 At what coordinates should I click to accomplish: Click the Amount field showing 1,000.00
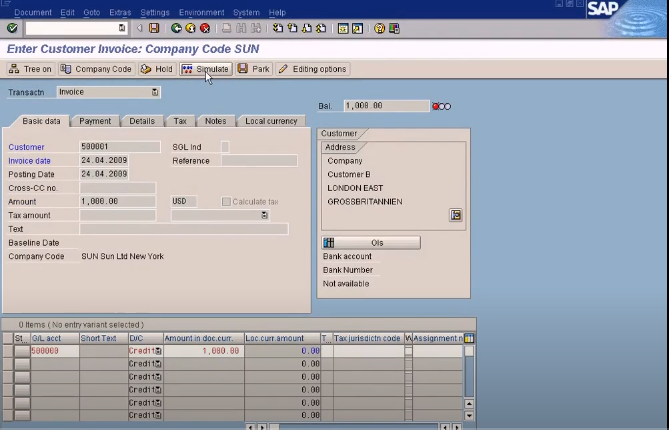[x=117, y=201]
